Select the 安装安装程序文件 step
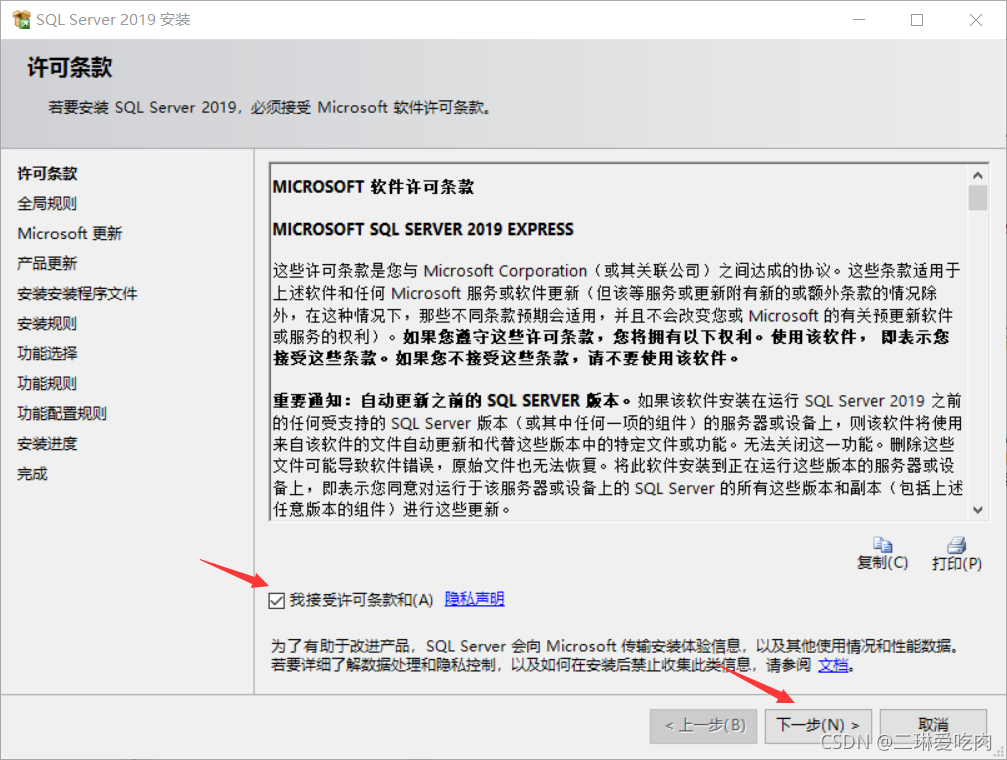The image size is (1007, 760). [77, 294]
